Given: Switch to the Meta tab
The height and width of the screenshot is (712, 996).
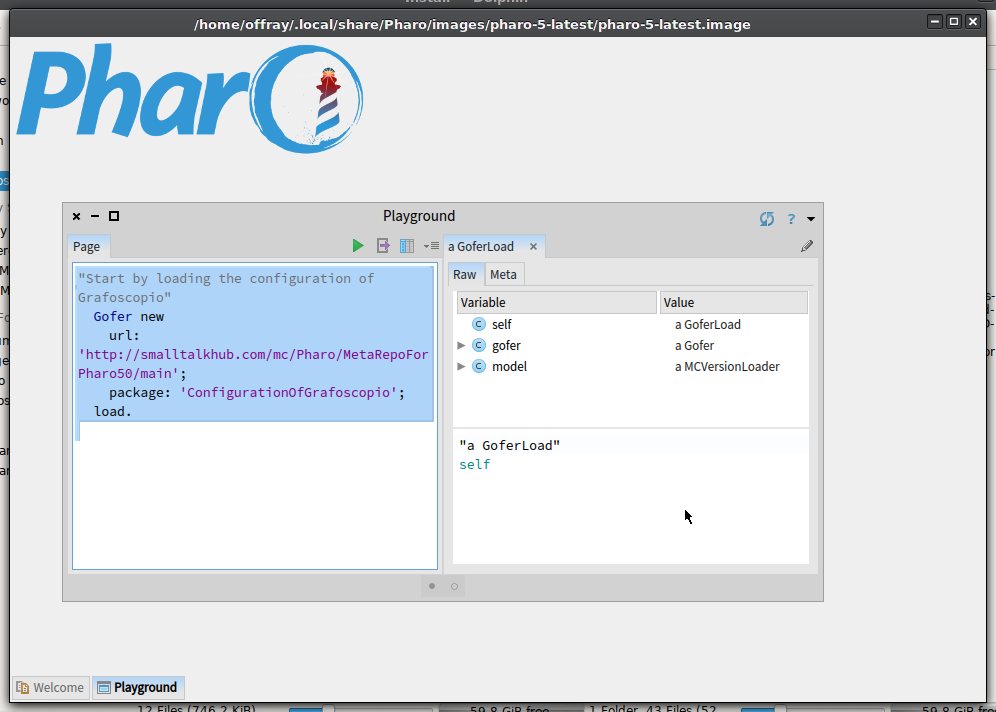Looking at the screenshot, I should click(503, 274).
